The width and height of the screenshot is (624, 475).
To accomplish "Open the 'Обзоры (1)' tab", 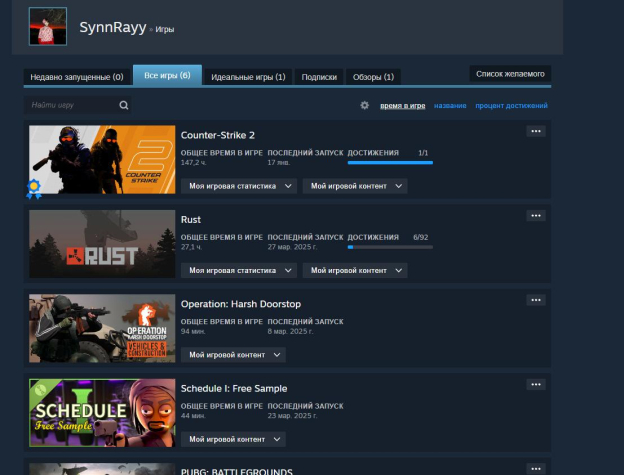I will 373,77.
